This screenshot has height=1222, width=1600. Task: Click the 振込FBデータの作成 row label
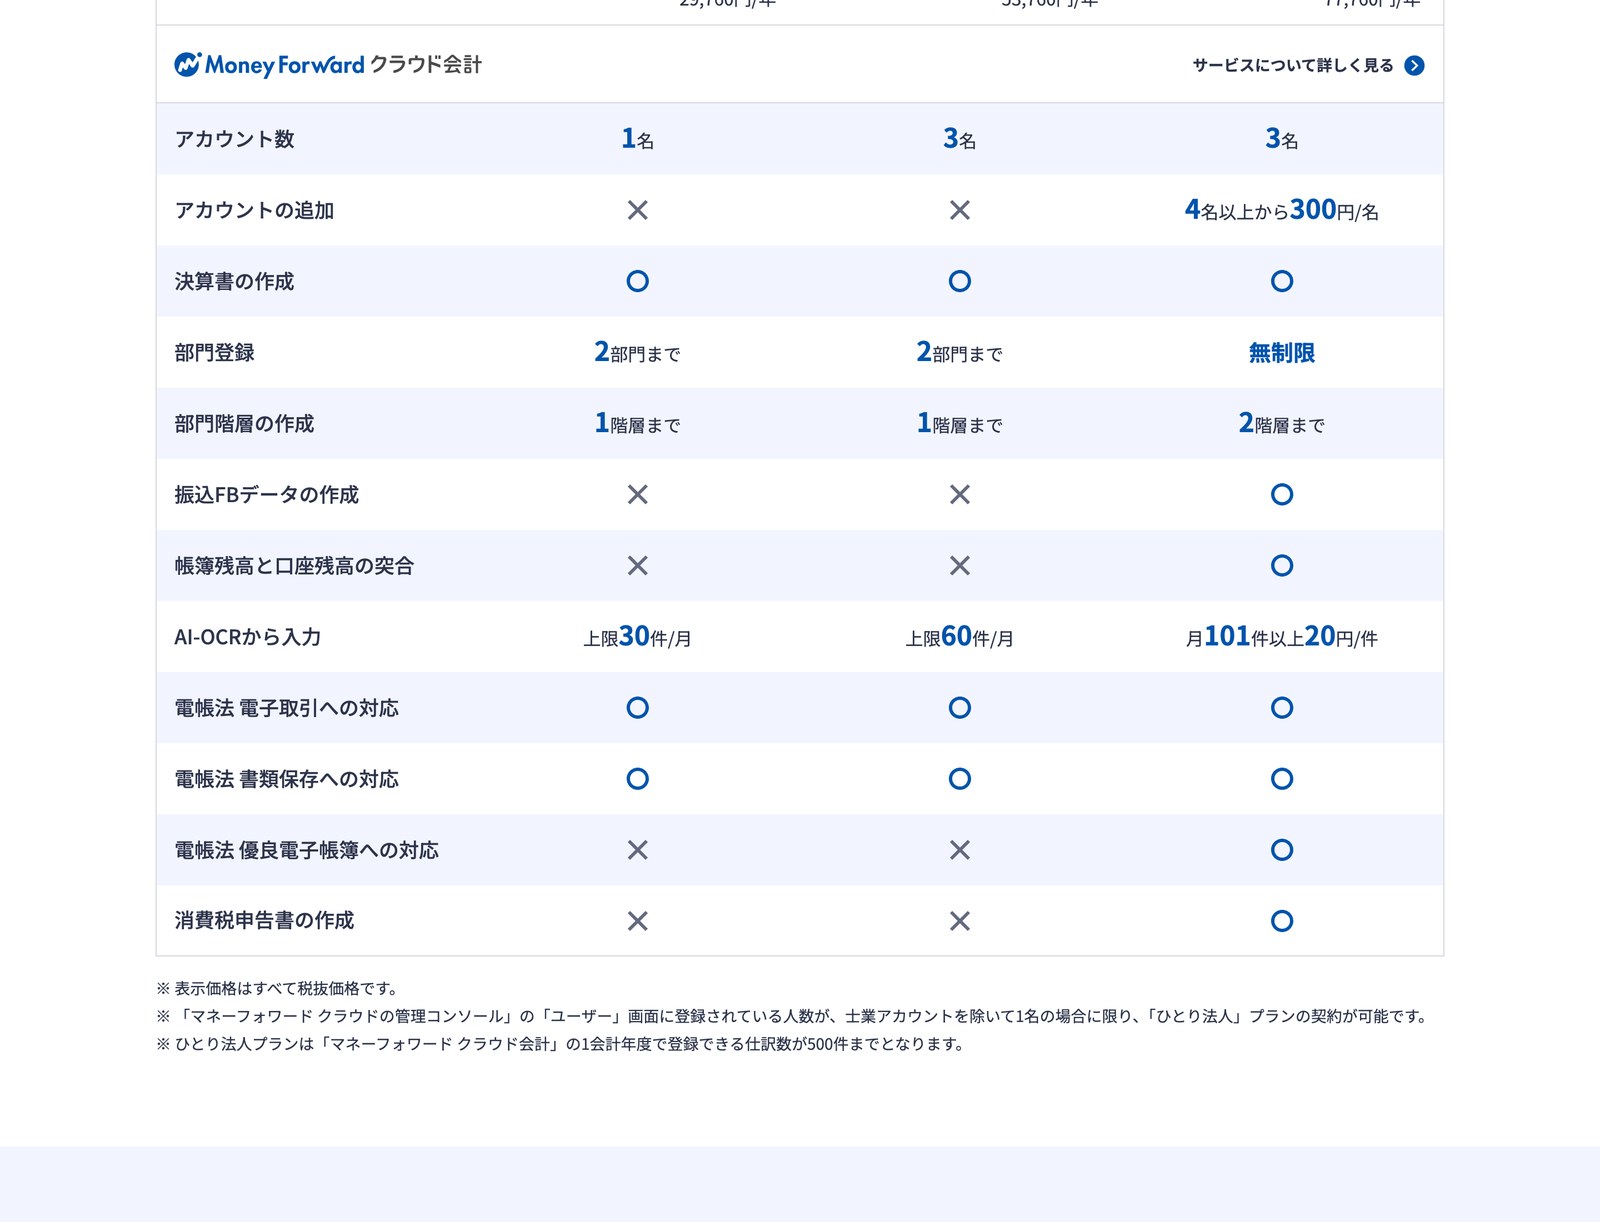(266, 495)
